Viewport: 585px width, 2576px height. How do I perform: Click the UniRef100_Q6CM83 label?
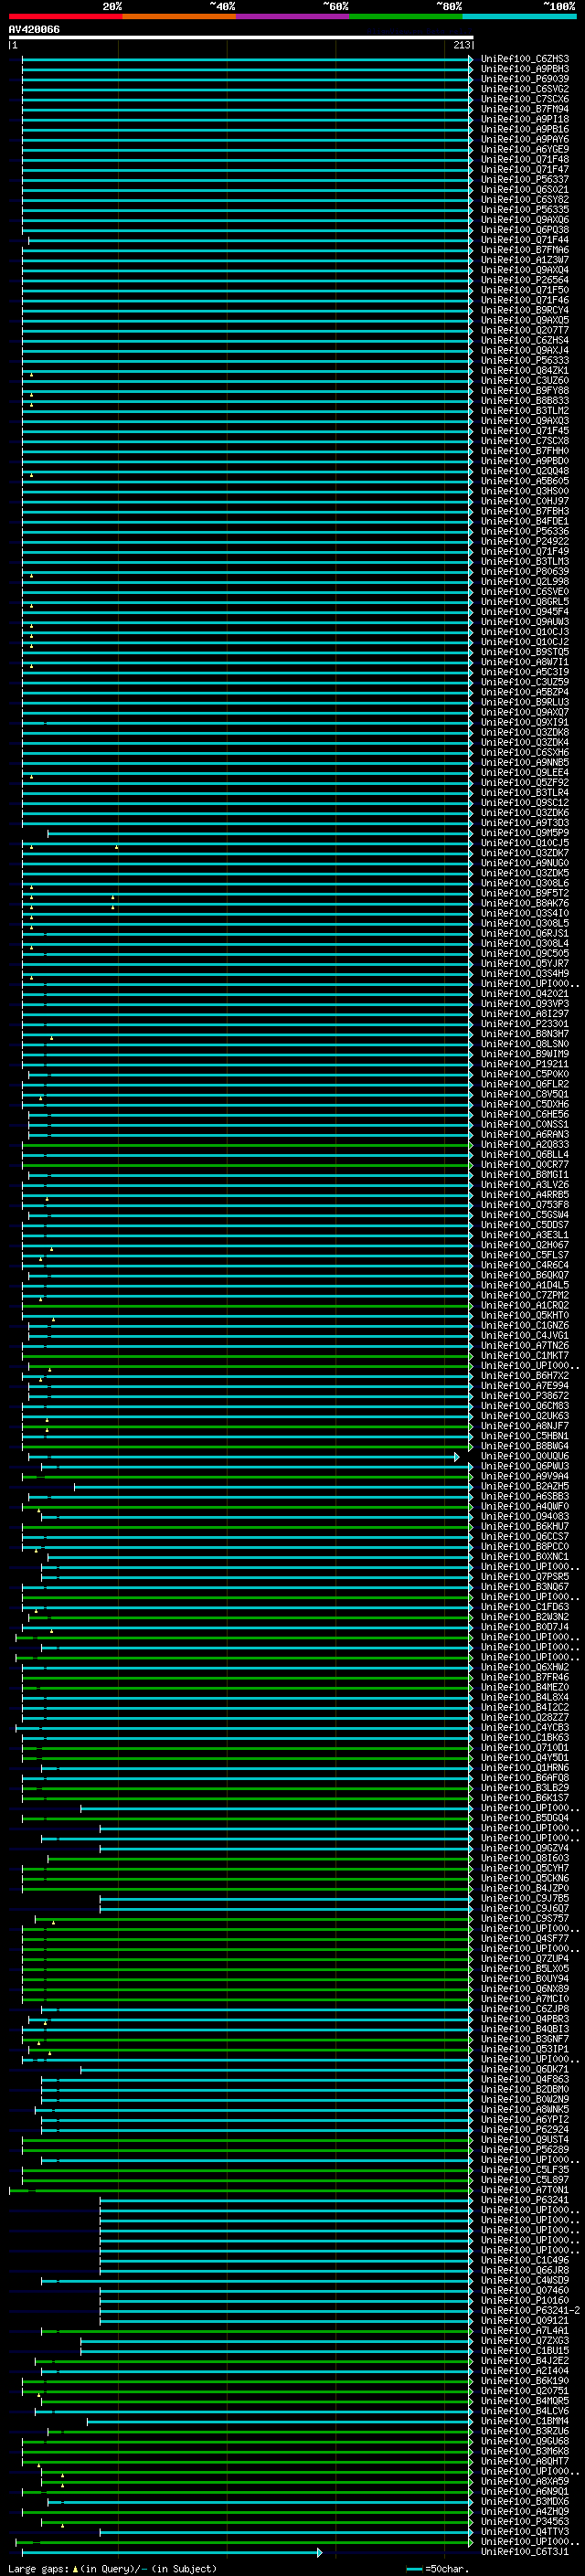click(525, 1406)
